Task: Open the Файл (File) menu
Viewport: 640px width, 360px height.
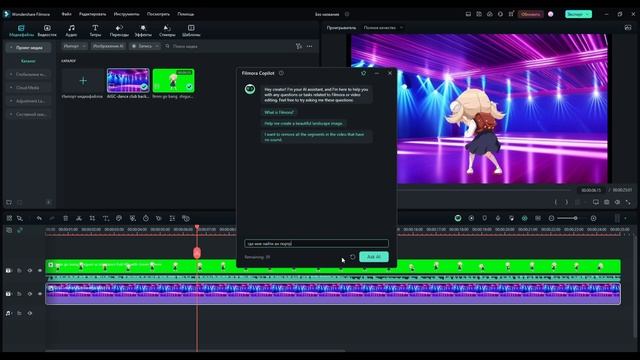Action: pyautogui.click(x=66, y=14)
